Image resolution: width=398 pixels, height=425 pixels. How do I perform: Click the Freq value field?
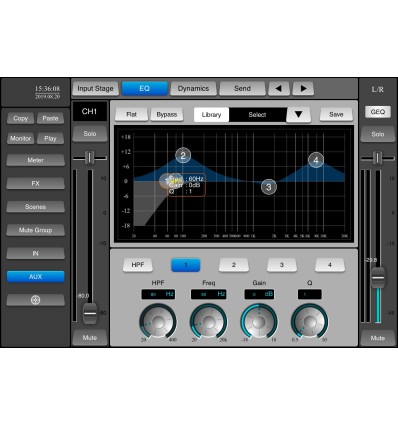pyautogui.click(x=209, y=294)
